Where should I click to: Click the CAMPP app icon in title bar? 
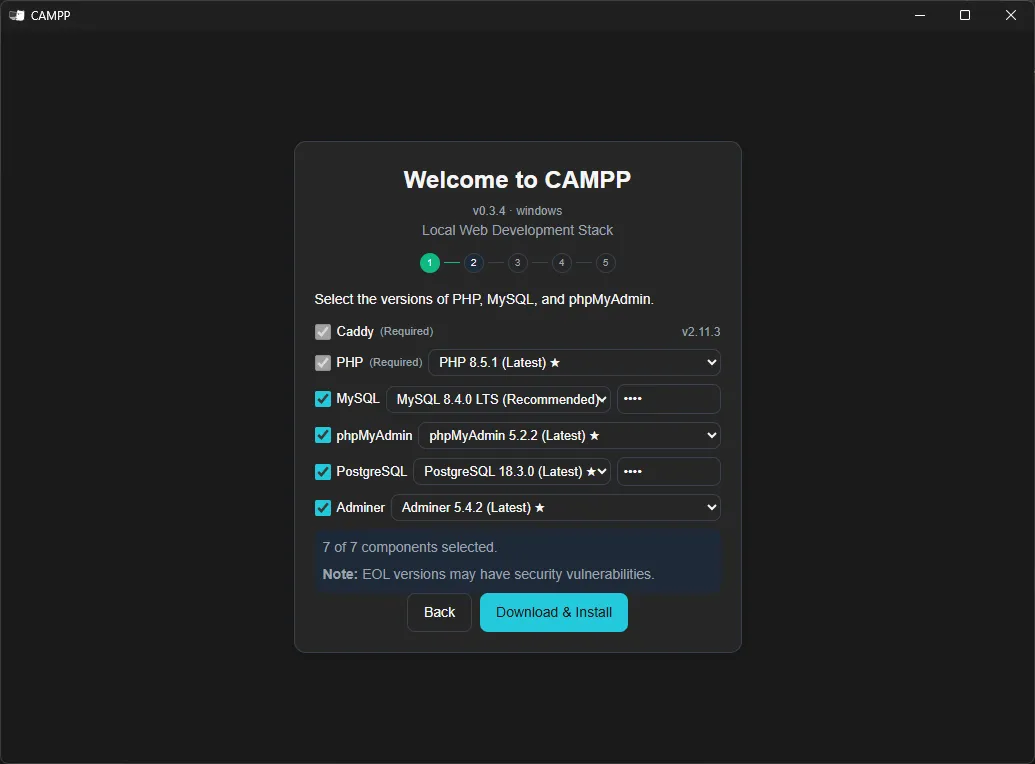(x=17, y=15)
